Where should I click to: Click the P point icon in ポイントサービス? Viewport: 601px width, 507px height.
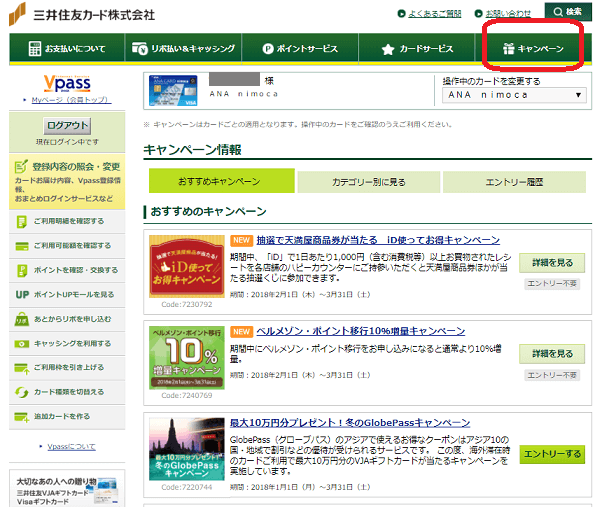tap(268, 49)
